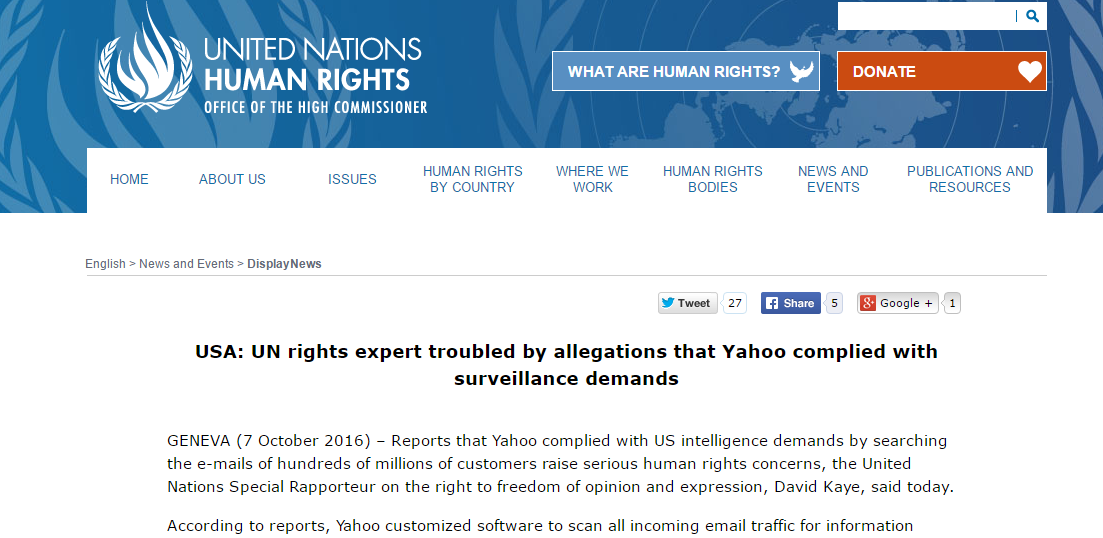Click the Facebook Share button
This screenshot has height=538, width=1103.
[791, 303]
